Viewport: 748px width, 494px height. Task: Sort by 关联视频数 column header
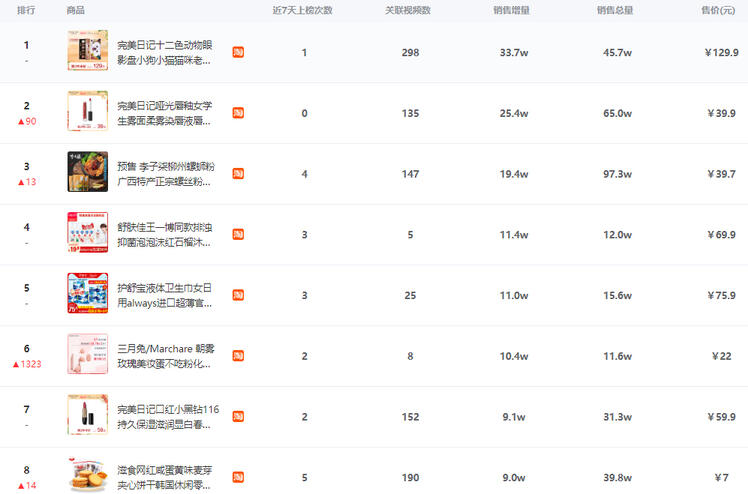(x=408, y=10)
